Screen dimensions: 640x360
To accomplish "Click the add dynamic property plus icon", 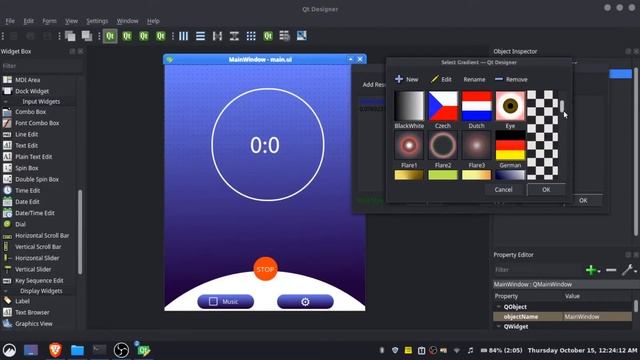I will pyautogui.click(x=591, y=270).
